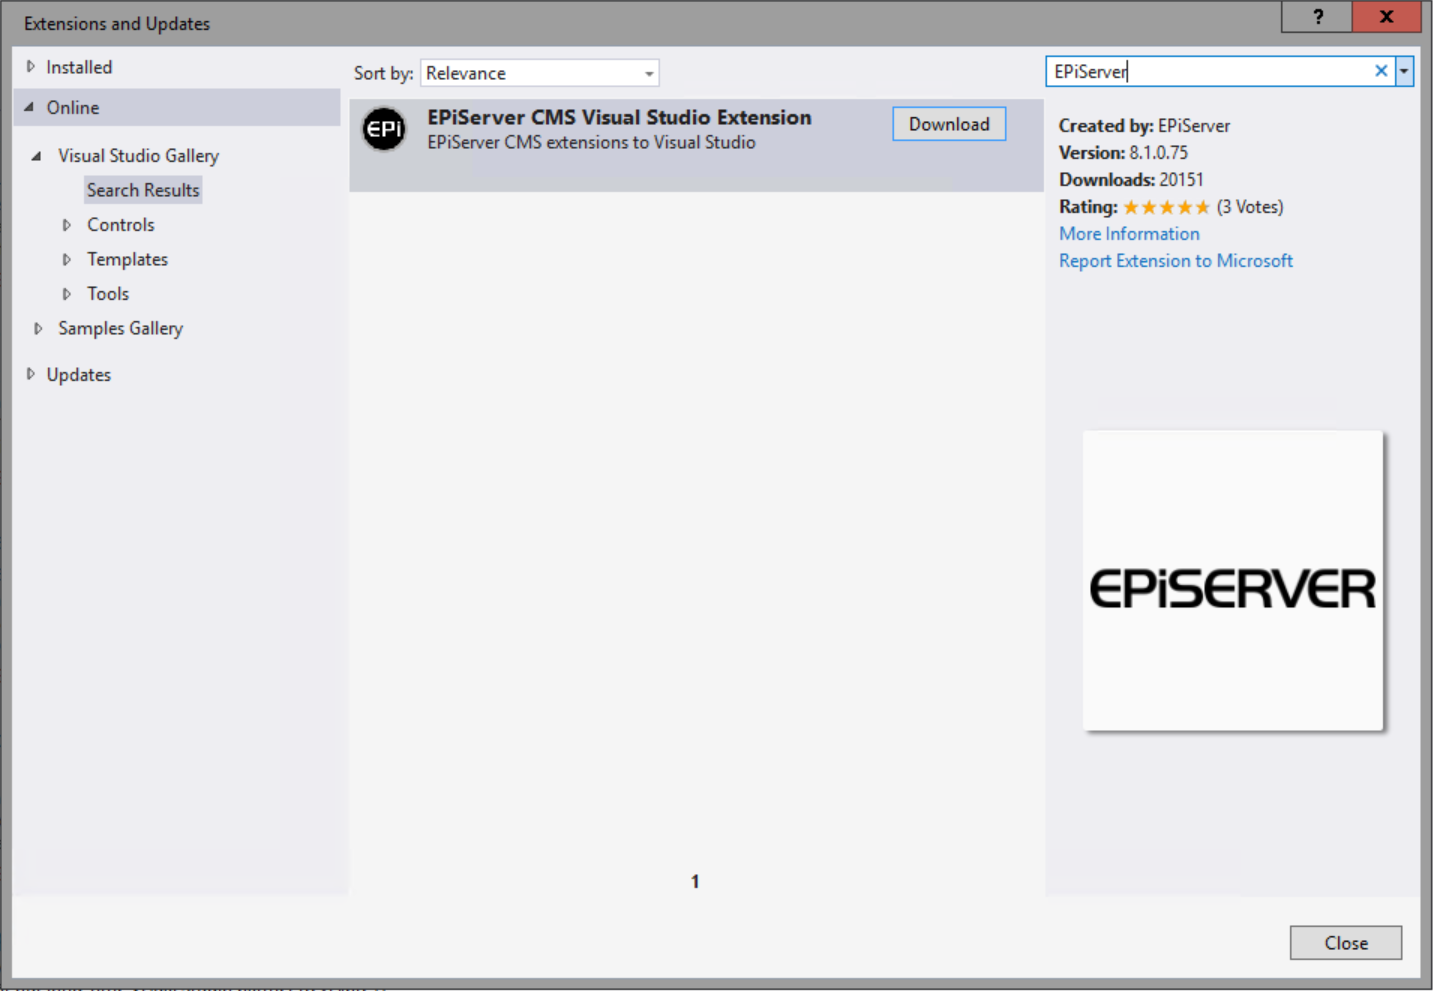Viewport: 1435px width, 991px height.
Task: Click the five-star rating icons
Action: pos(1165,207)
